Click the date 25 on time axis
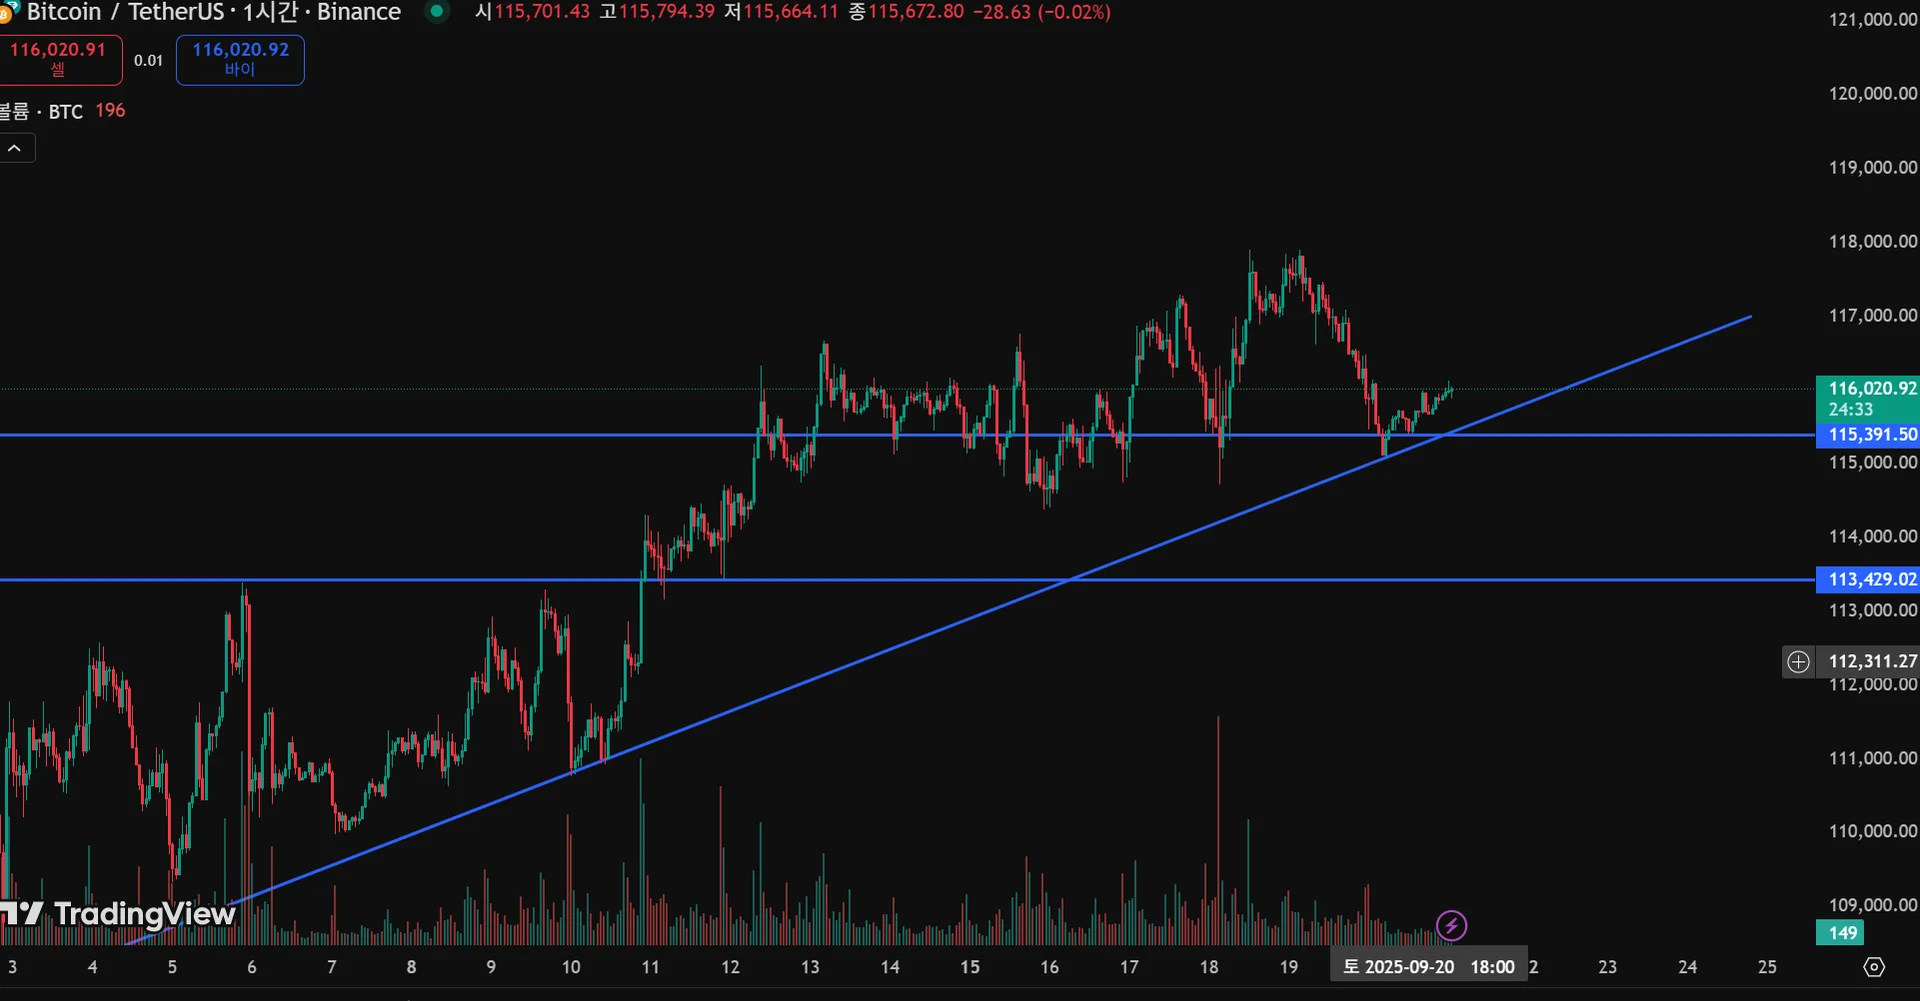The height and width of the screenshot is (1001, 1920). (1767, 967)
